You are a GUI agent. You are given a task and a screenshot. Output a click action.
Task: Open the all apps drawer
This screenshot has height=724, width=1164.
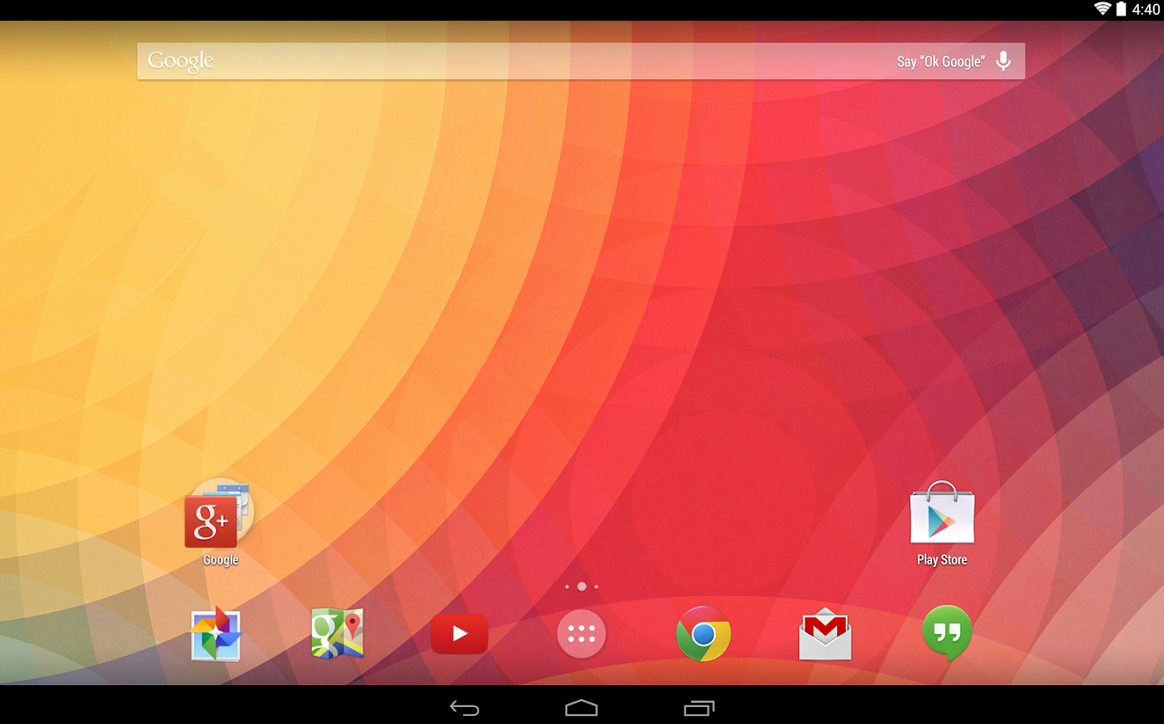click(x=581, y=634)
